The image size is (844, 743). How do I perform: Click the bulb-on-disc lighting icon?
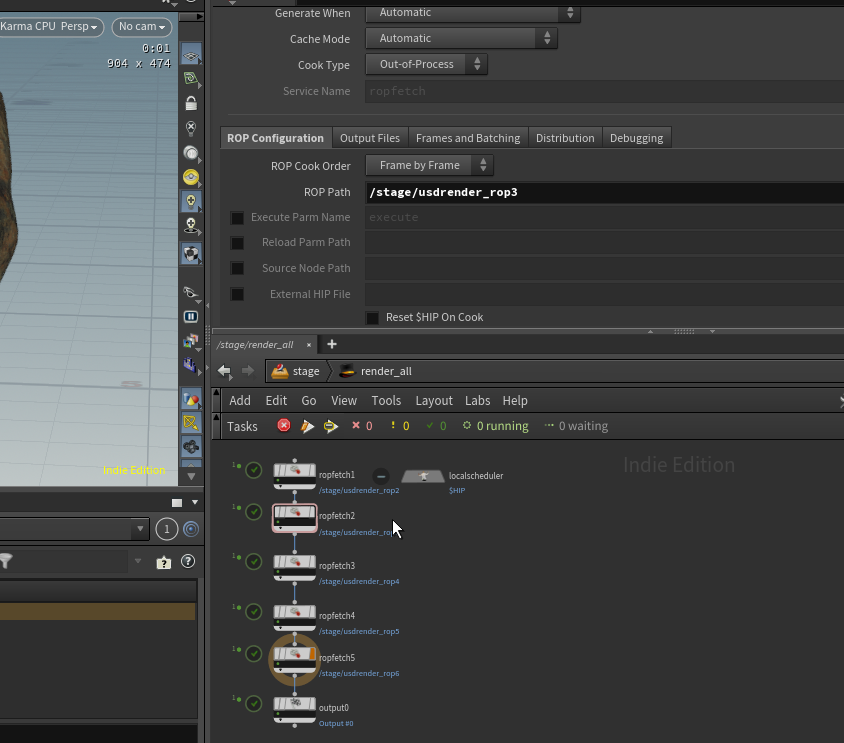pyautogui.click(x=191, y=226)
